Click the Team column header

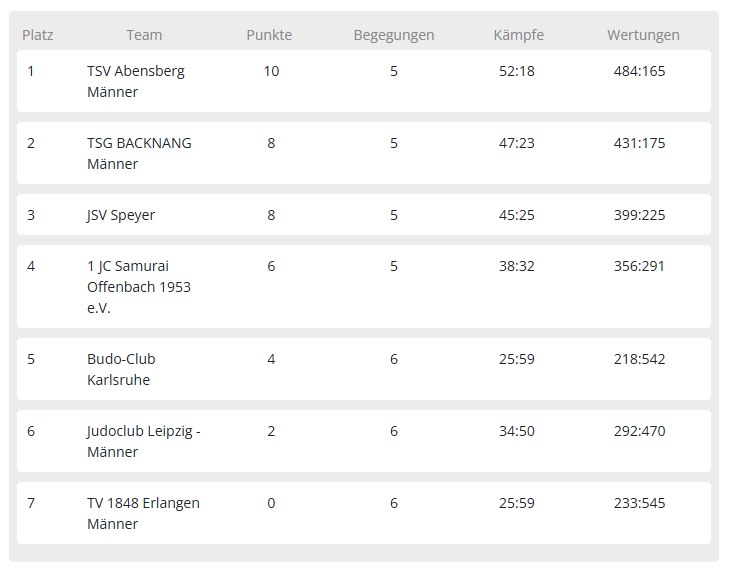tap(144, 35)
